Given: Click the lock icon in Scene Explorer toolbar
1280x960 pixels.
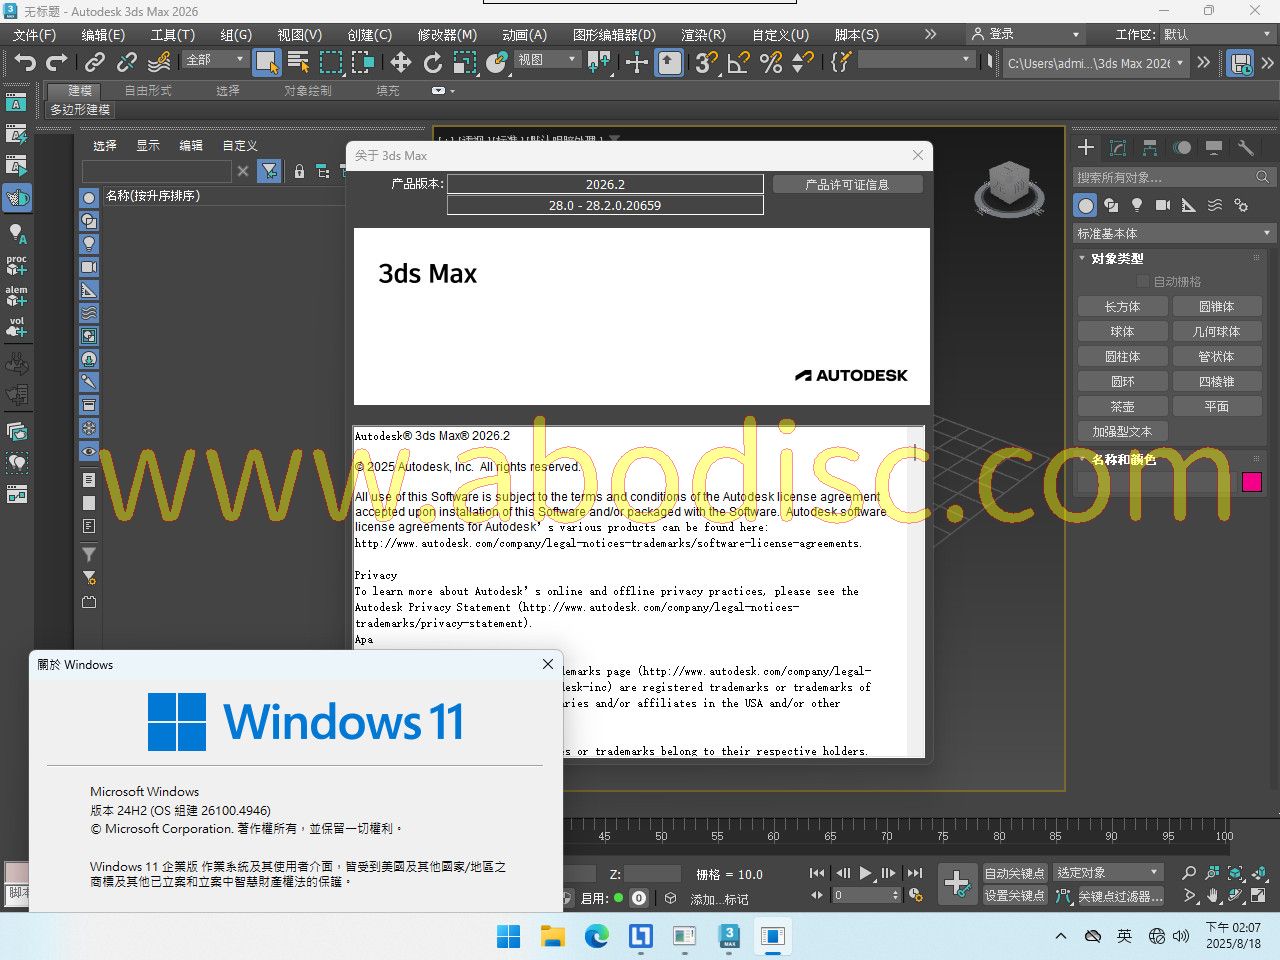Looking at the screenshot, I should [299, 172].
